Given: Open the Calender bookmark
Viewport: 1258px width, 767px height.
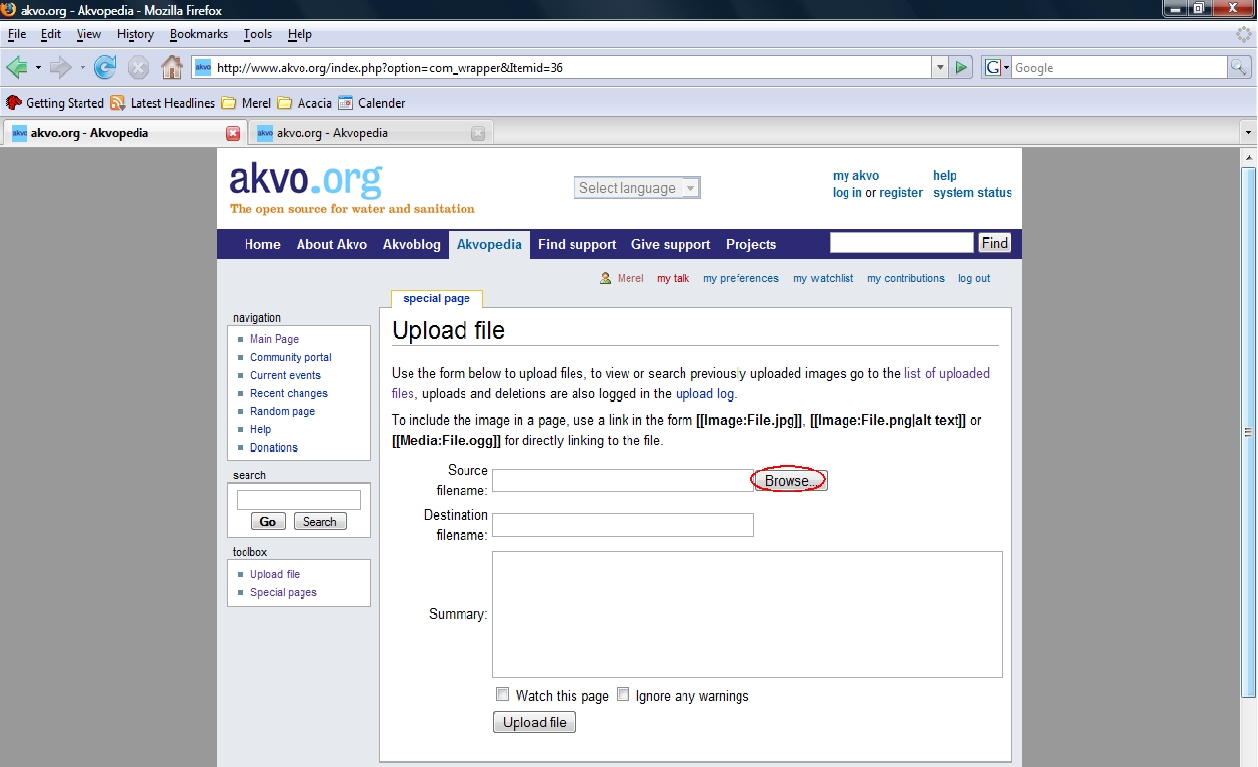Looking at the screenshot, I should (x=372, y=103).
